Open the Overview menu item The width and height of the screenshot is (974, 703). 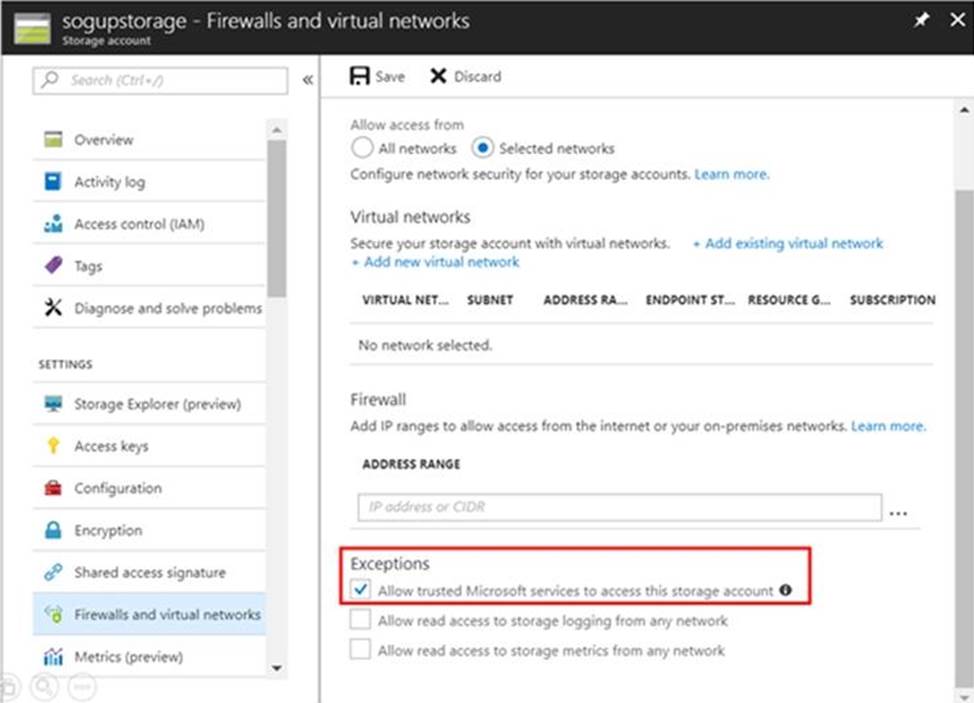[103, 140]
